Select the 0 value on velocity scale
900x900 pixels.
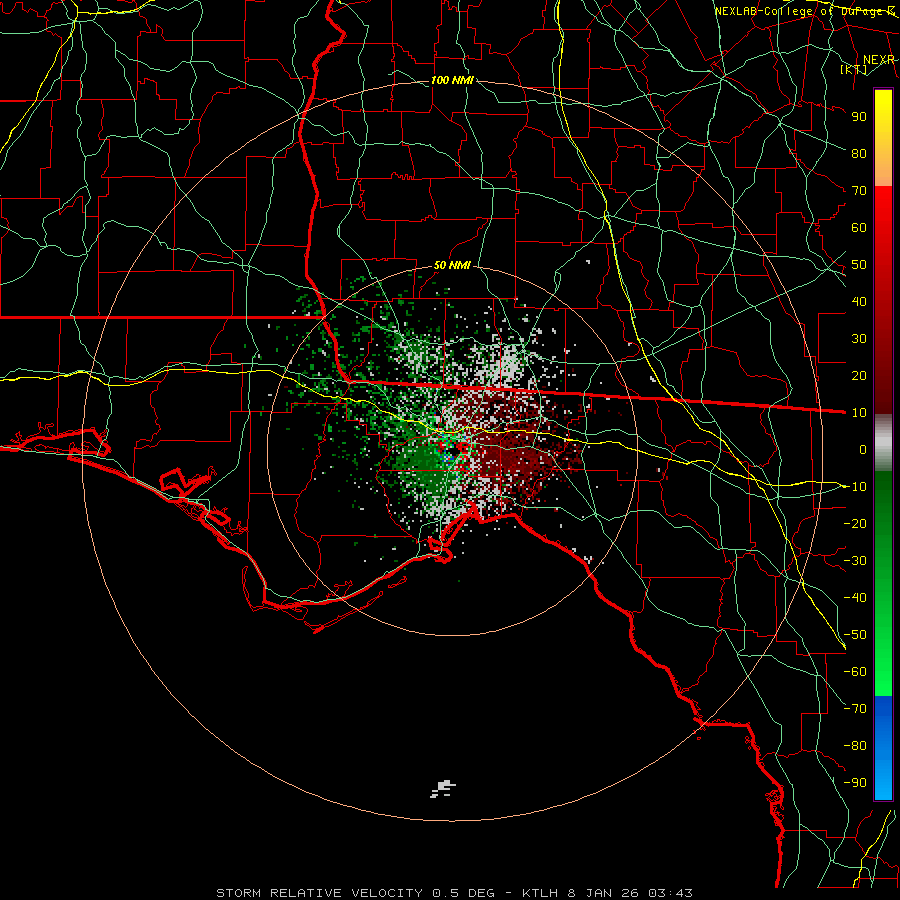pos(863,450)
